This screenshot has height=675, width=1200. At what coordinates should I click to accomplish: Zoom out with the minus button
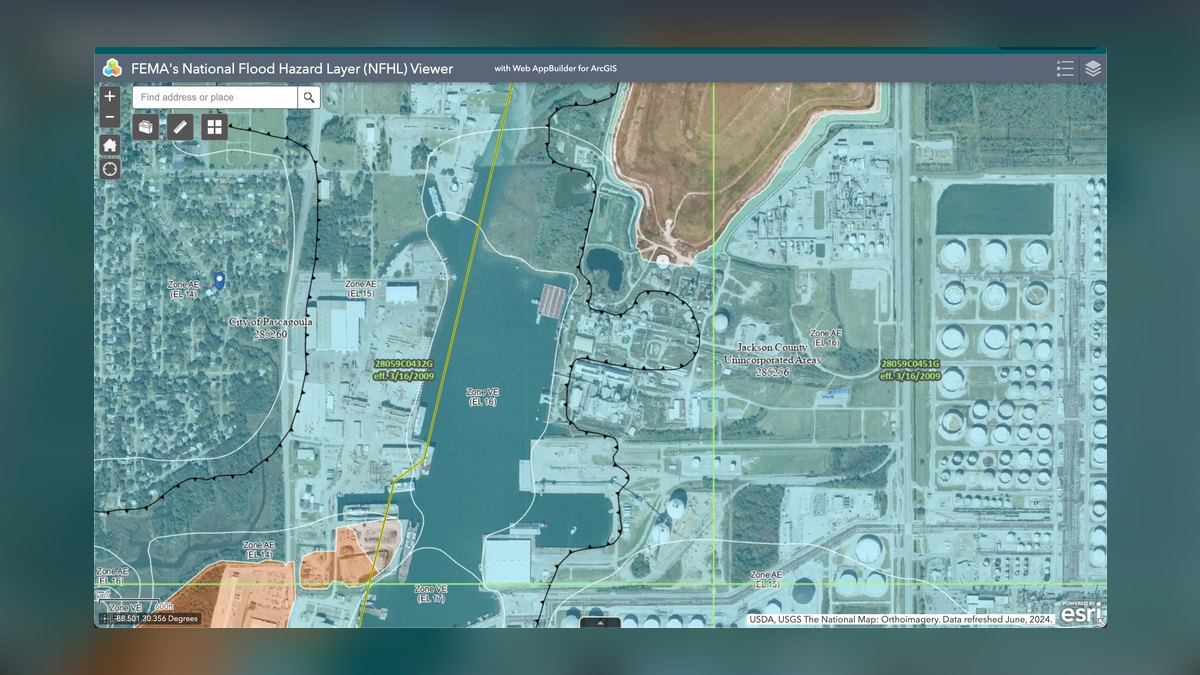tap(110, 118)
